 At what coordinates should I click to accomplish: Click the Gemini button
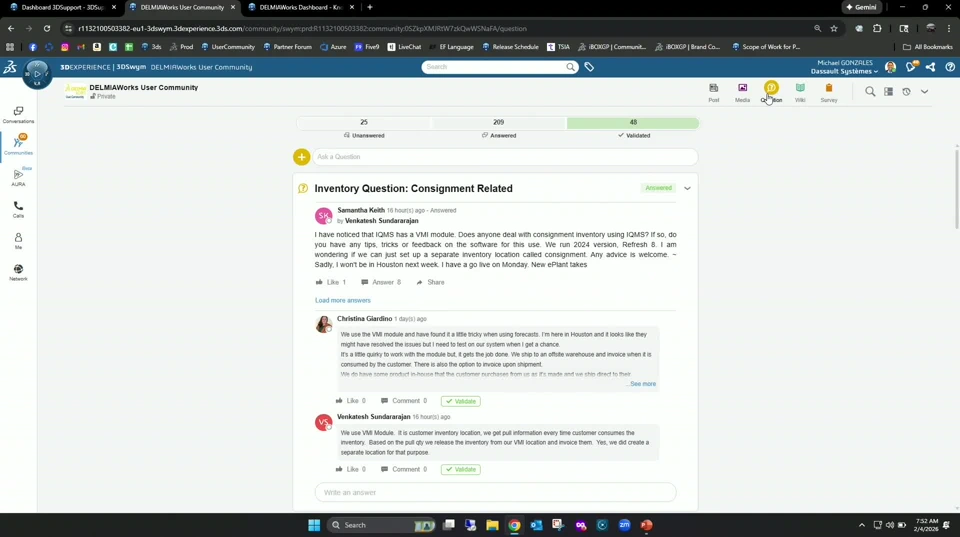pyautogui.click(x=861, y=7)
